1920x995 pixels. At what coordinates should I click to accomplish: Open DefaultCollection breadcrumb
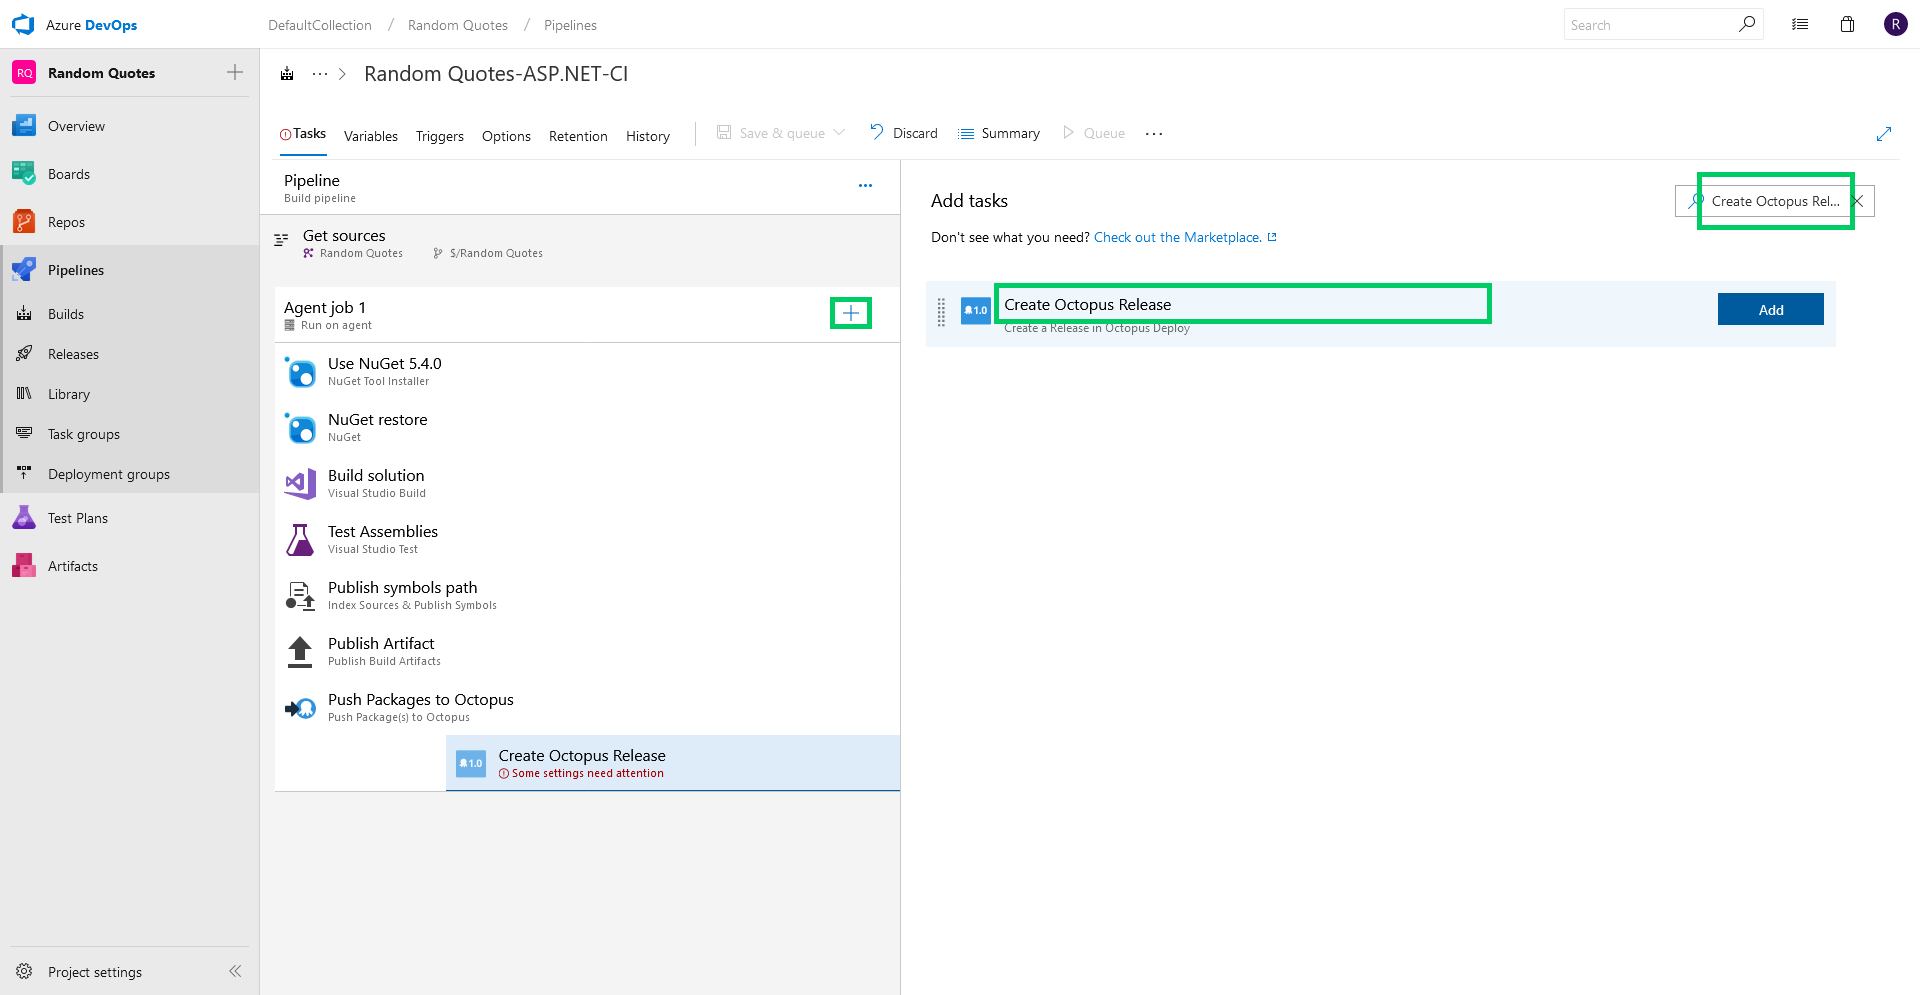pos(319,25)
